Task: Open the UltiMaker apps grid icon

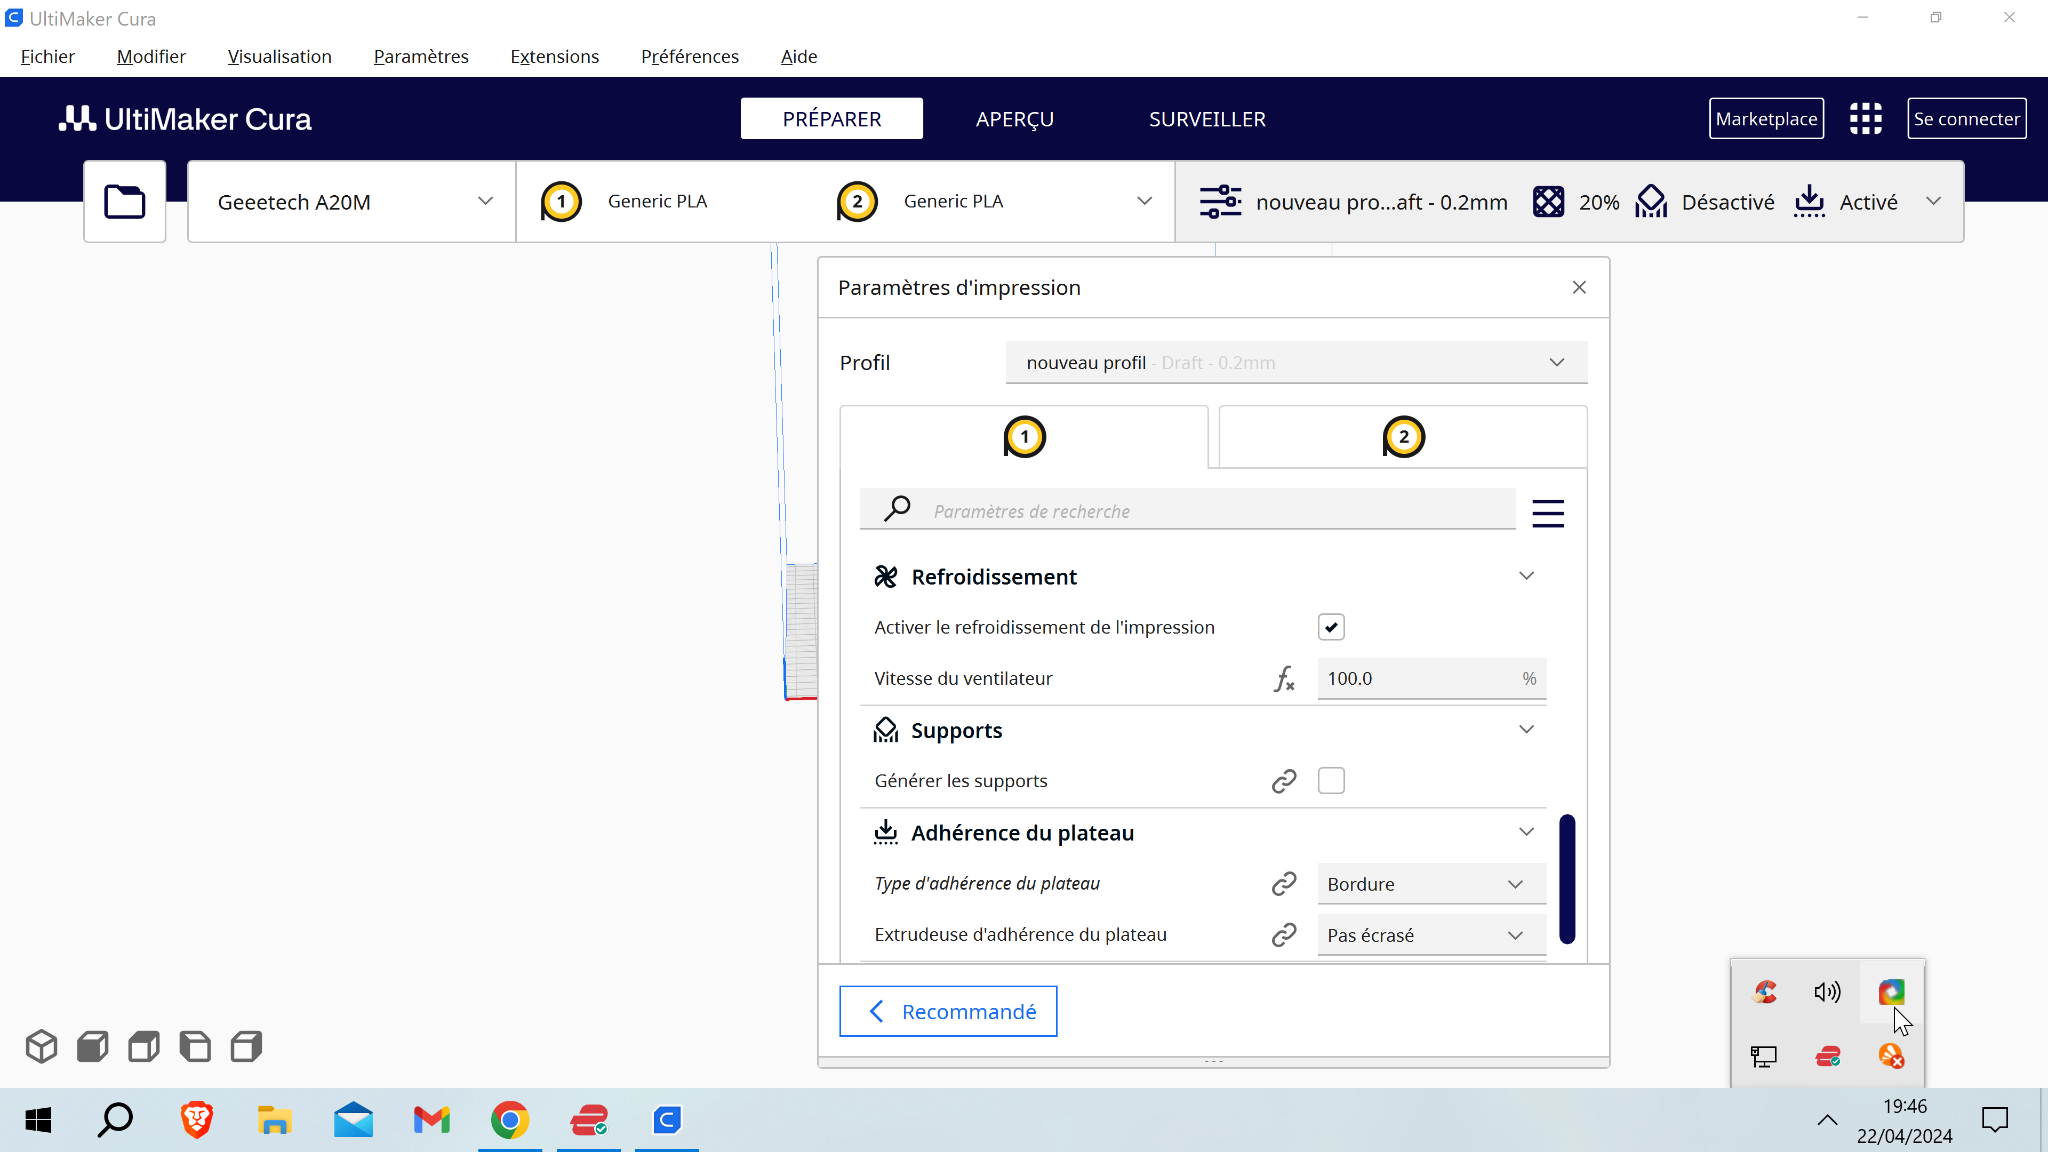Action: point(1865,118)
